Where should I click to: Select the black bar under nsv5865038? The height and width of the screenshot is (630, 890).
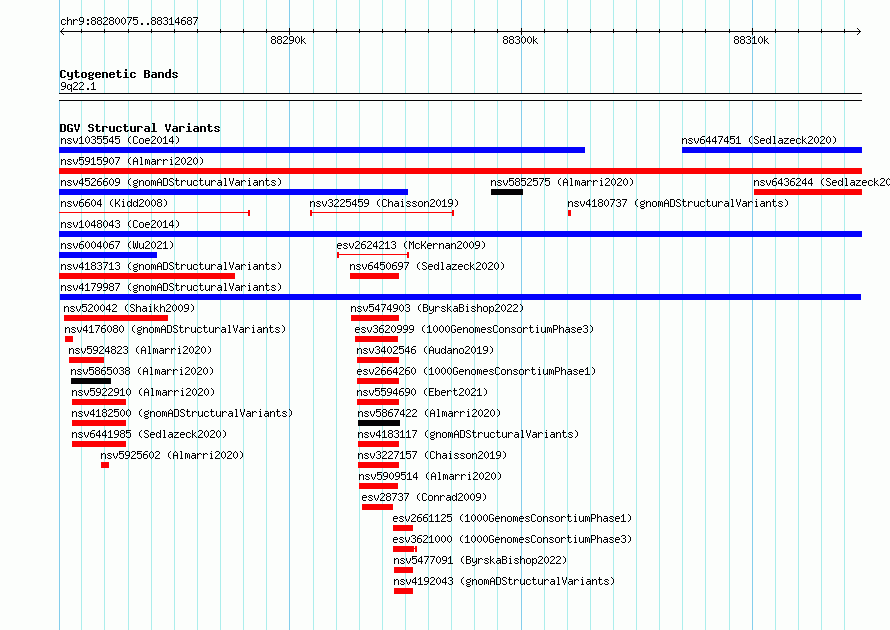click(91, 381)
